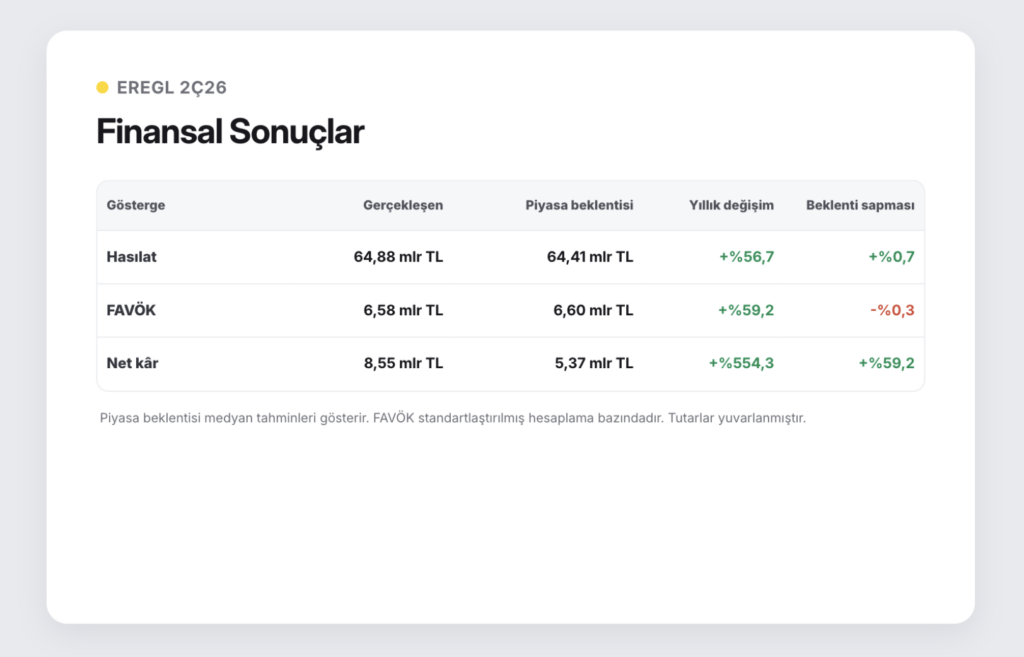Click FAVÖK yearly change +%59,2
This screenshot has height=657, width=1024.
pyautogui.click(x=746, y=310)
